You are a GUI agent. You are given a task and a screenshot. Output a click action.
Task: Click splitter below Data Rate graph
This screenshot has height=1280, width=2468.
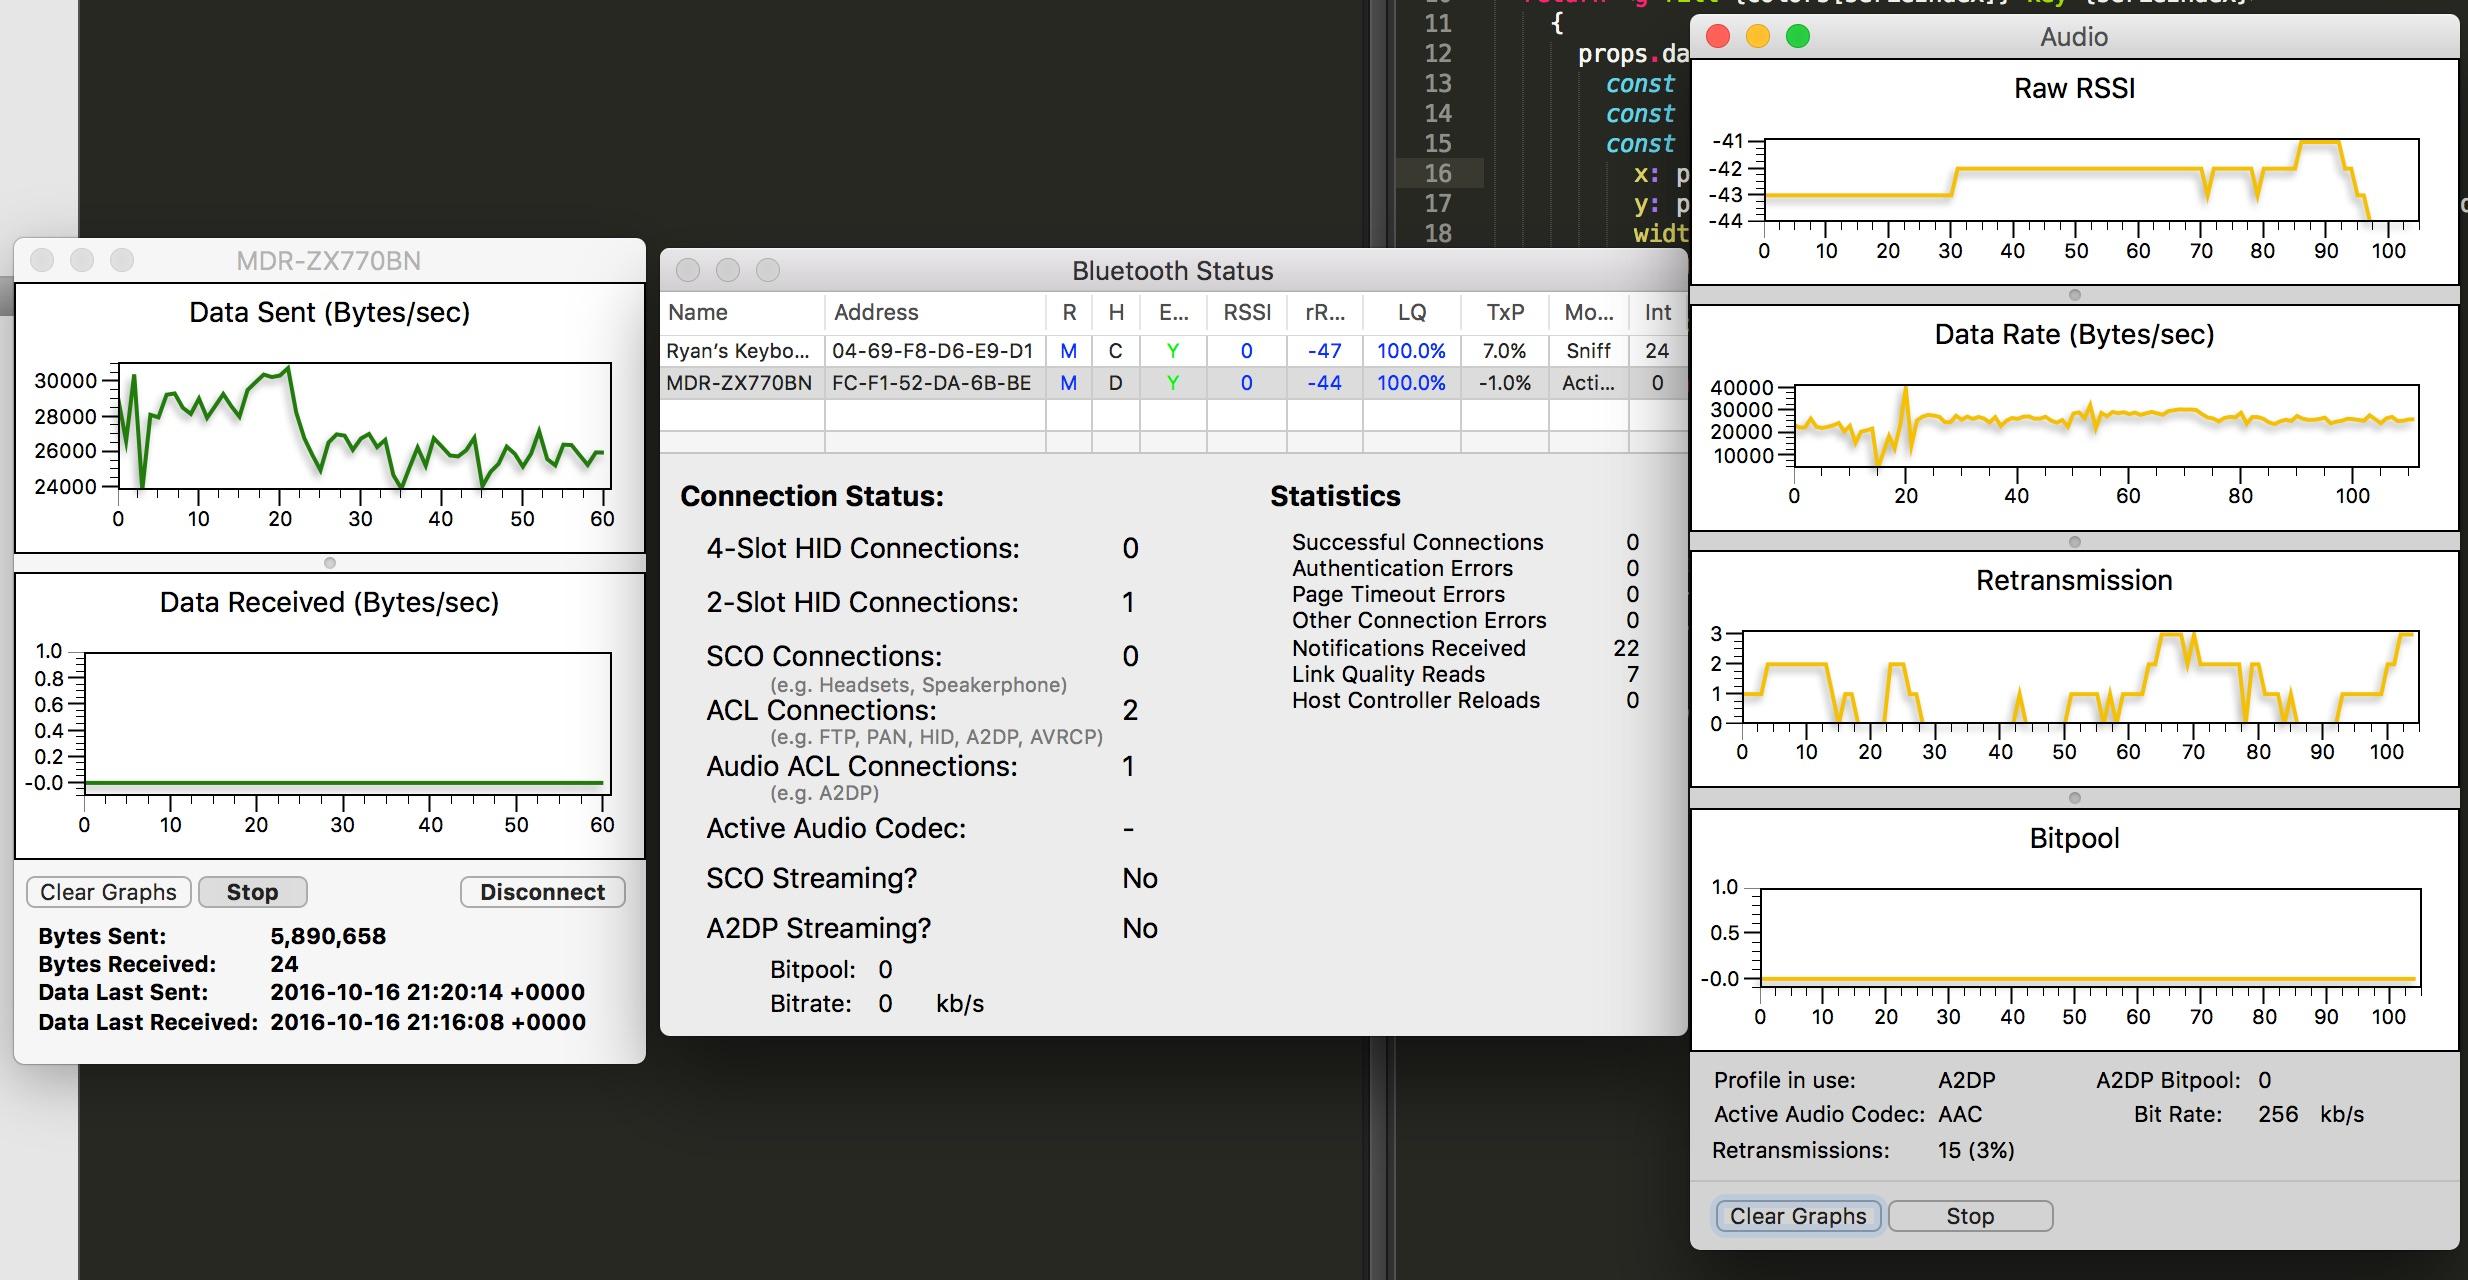point(2075,542)
